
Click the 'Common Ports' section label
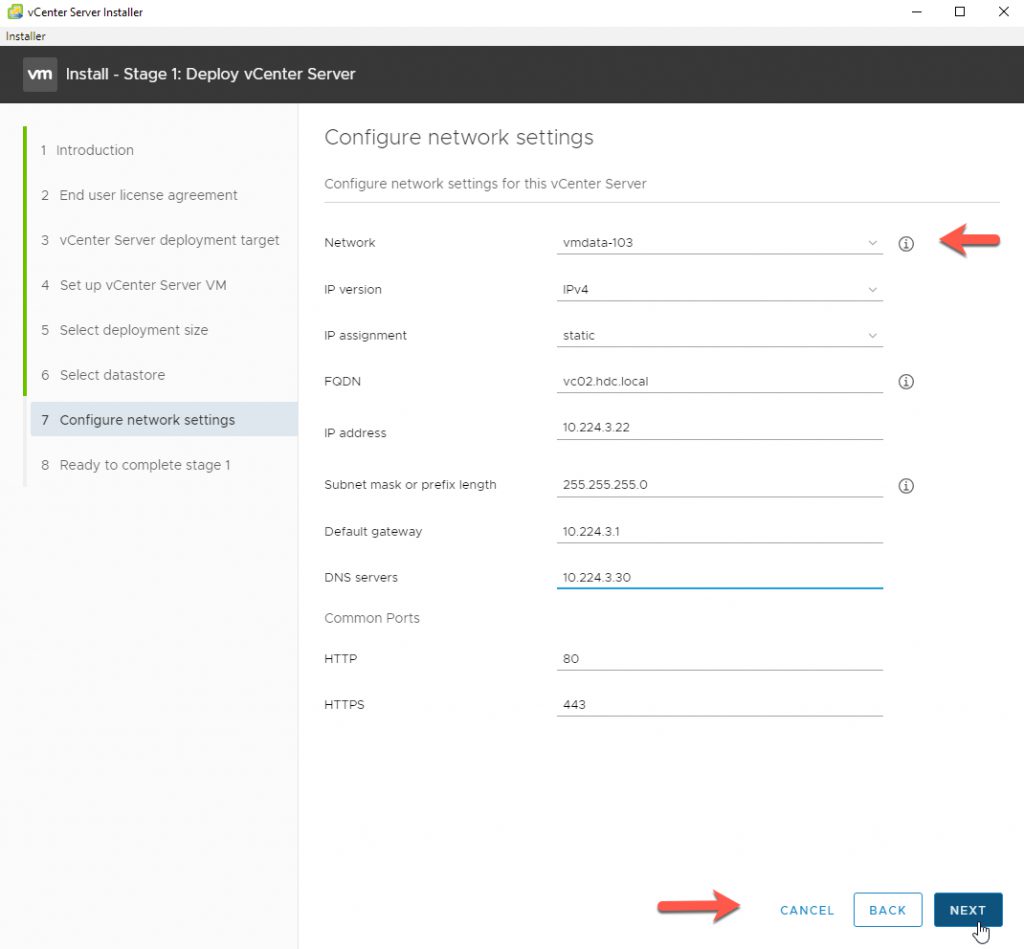pos(372,618)
